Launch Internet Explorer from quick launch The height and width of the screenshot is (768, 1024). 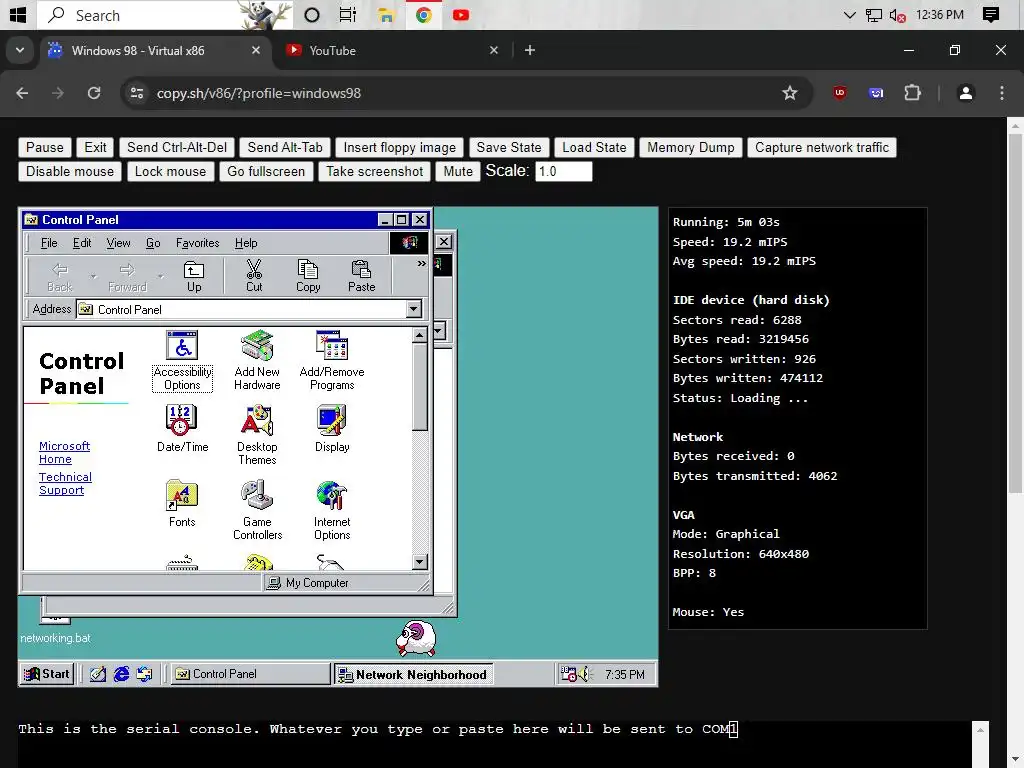click(121, 674)
